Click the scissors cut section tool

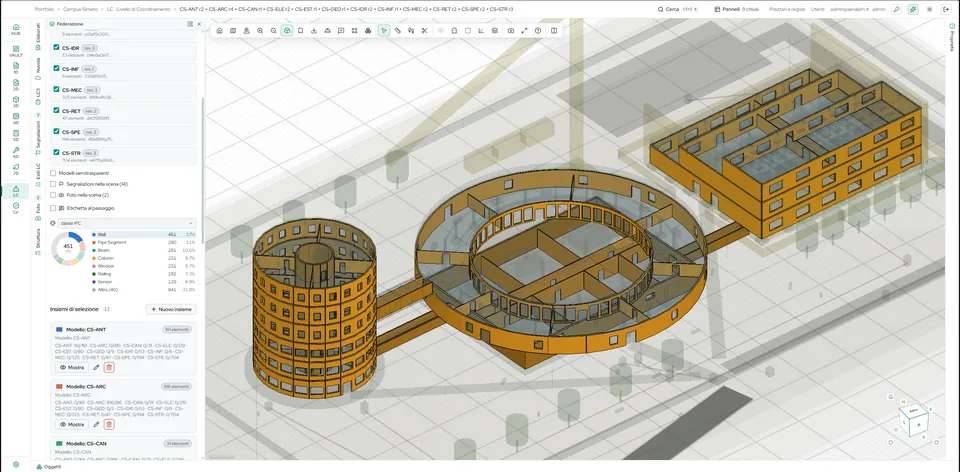(424, 31)
